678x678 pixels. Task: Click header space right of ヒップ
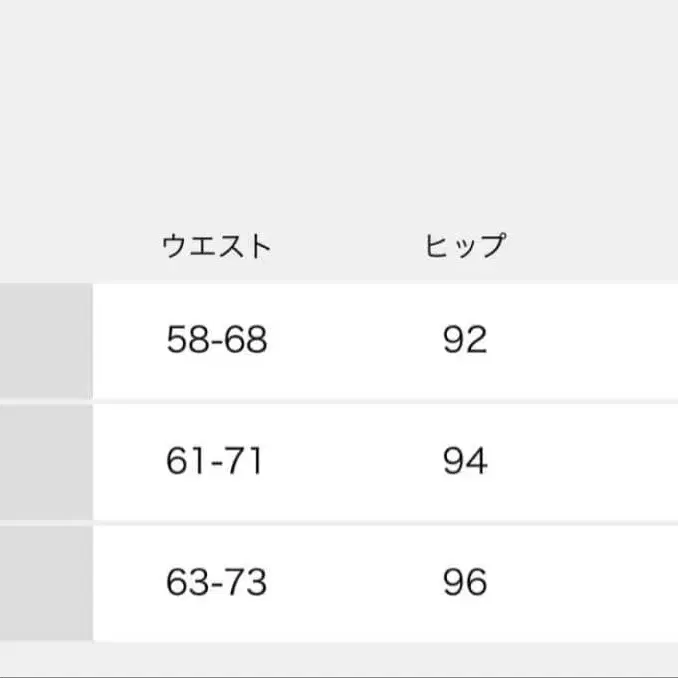[x=600, y=246]
